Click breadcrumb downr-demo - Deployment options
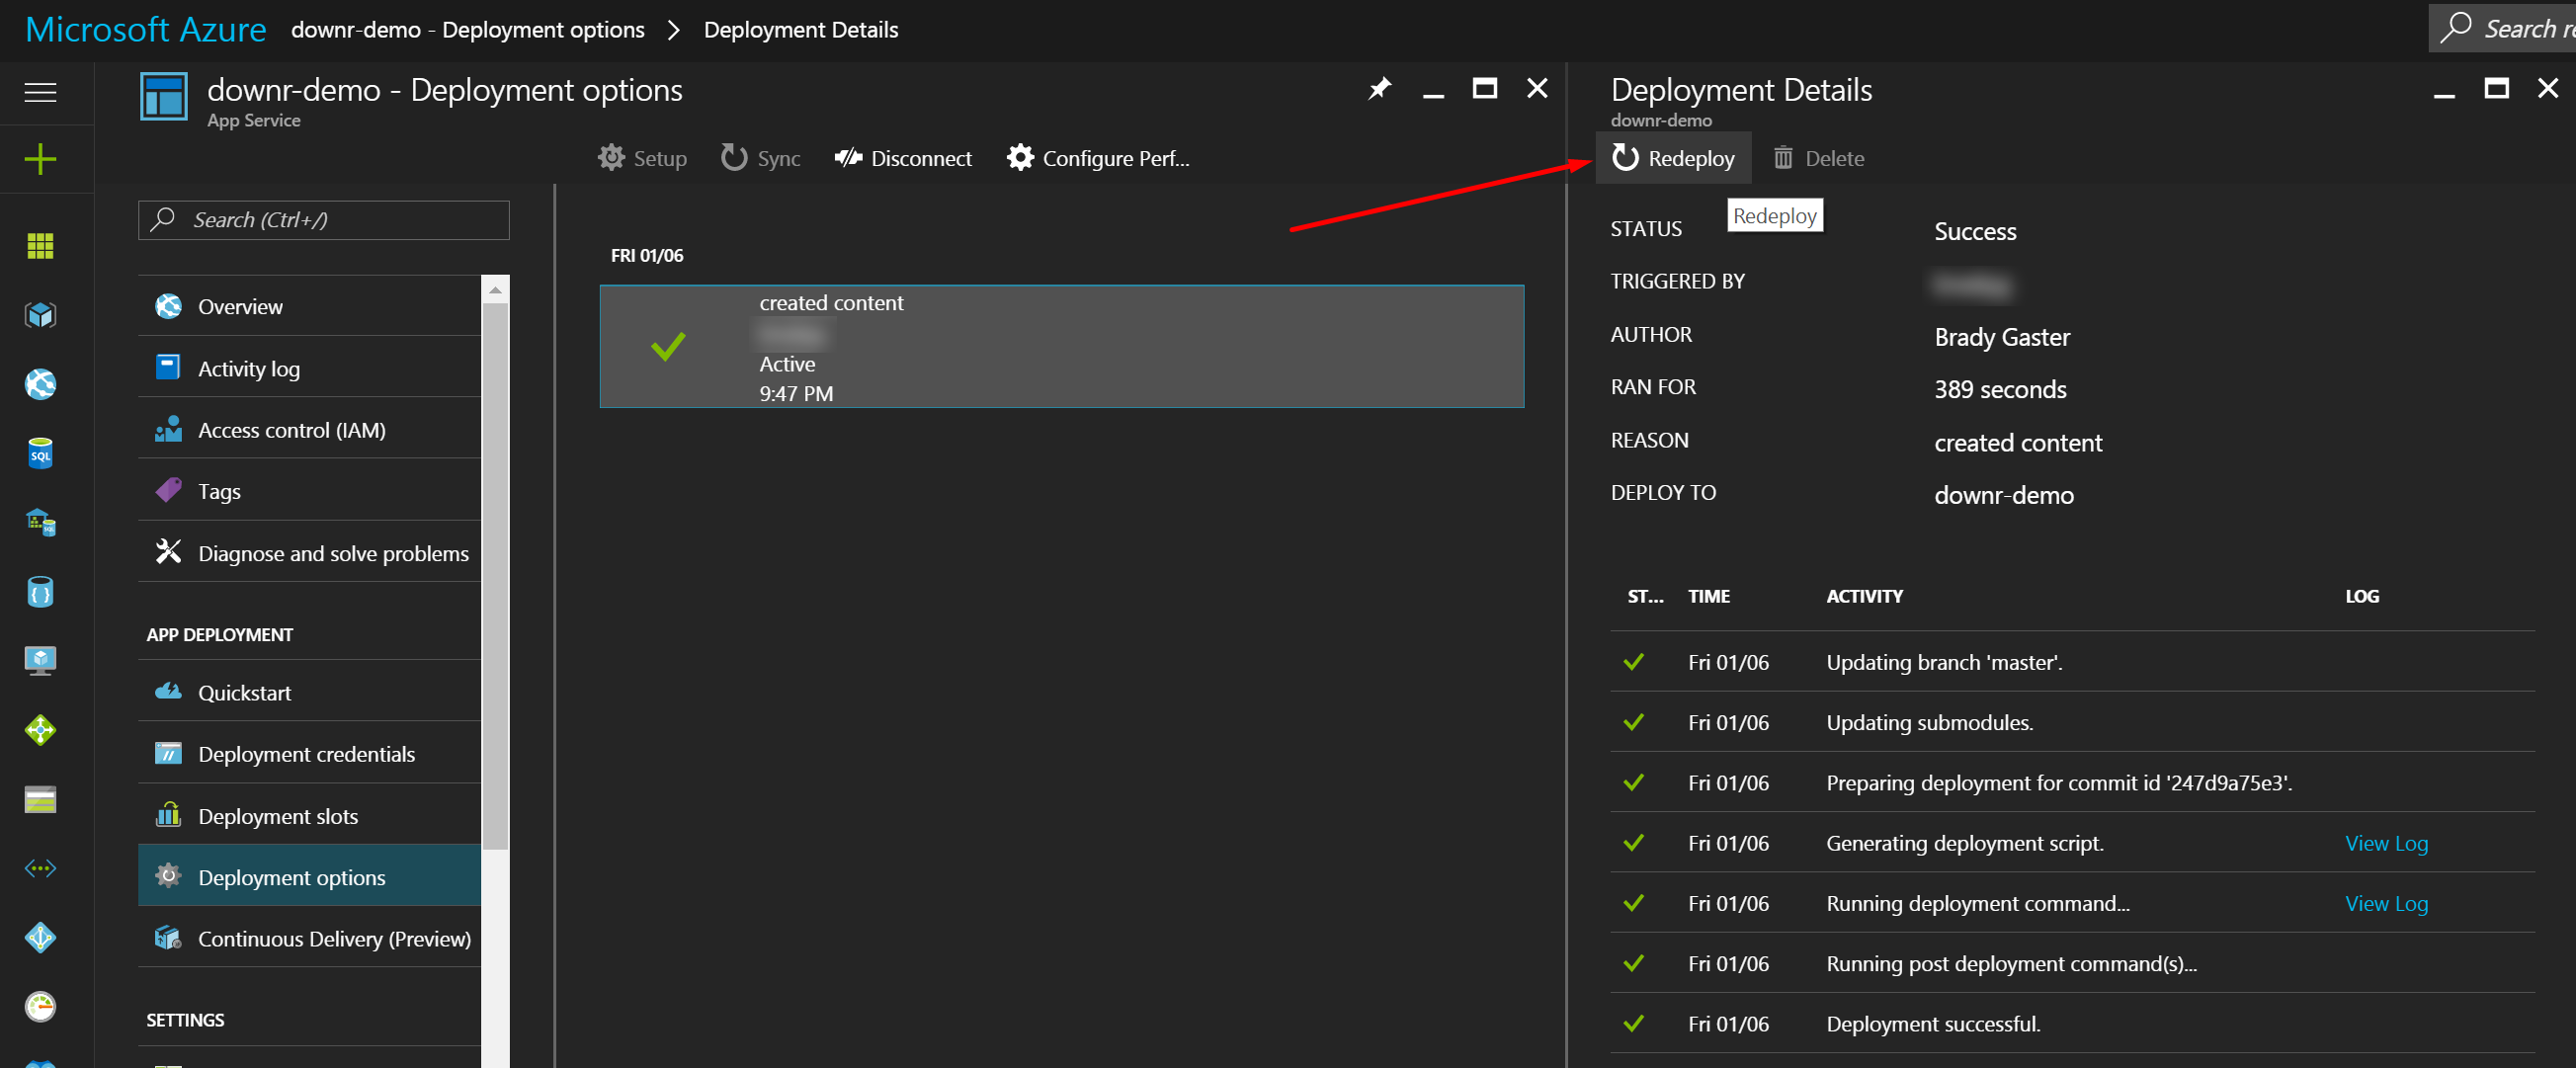Viewport: 2576px width, 1068px height. 468,30
